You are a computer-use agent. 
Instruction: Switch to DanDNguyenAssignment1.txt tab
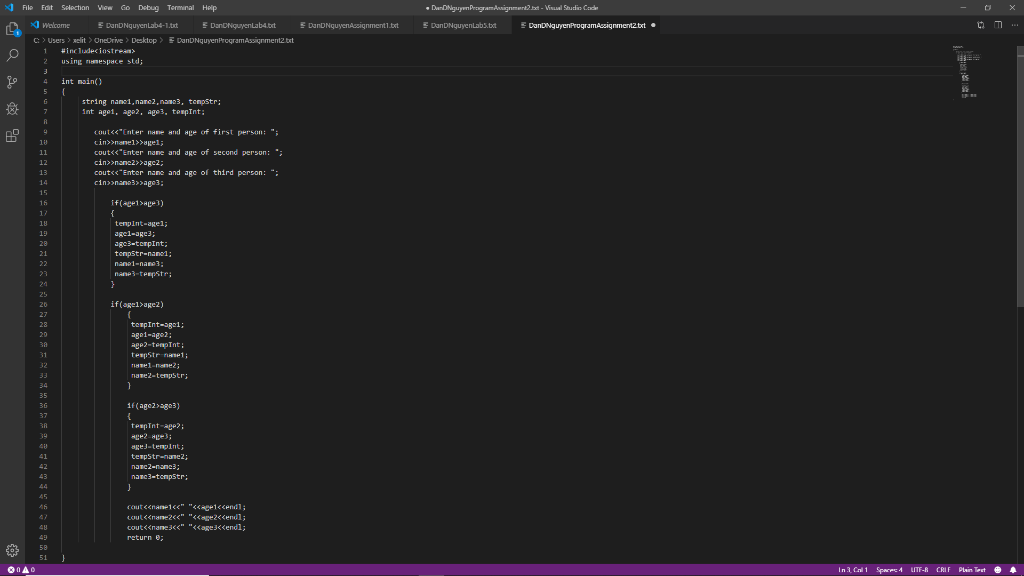pyautogui.click(x=353, y=25)
